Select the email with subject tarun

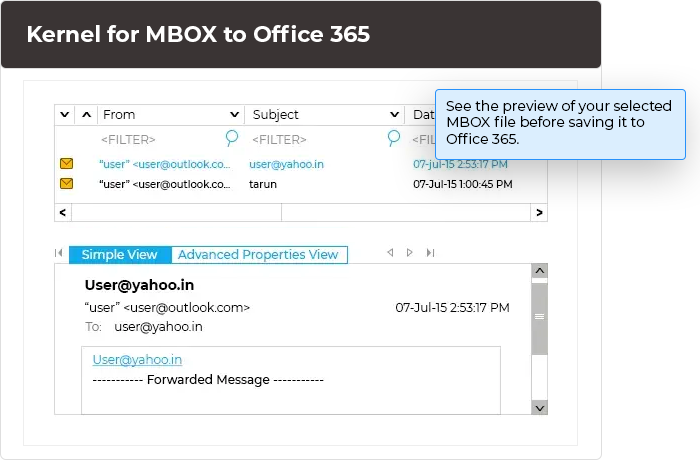301,184
